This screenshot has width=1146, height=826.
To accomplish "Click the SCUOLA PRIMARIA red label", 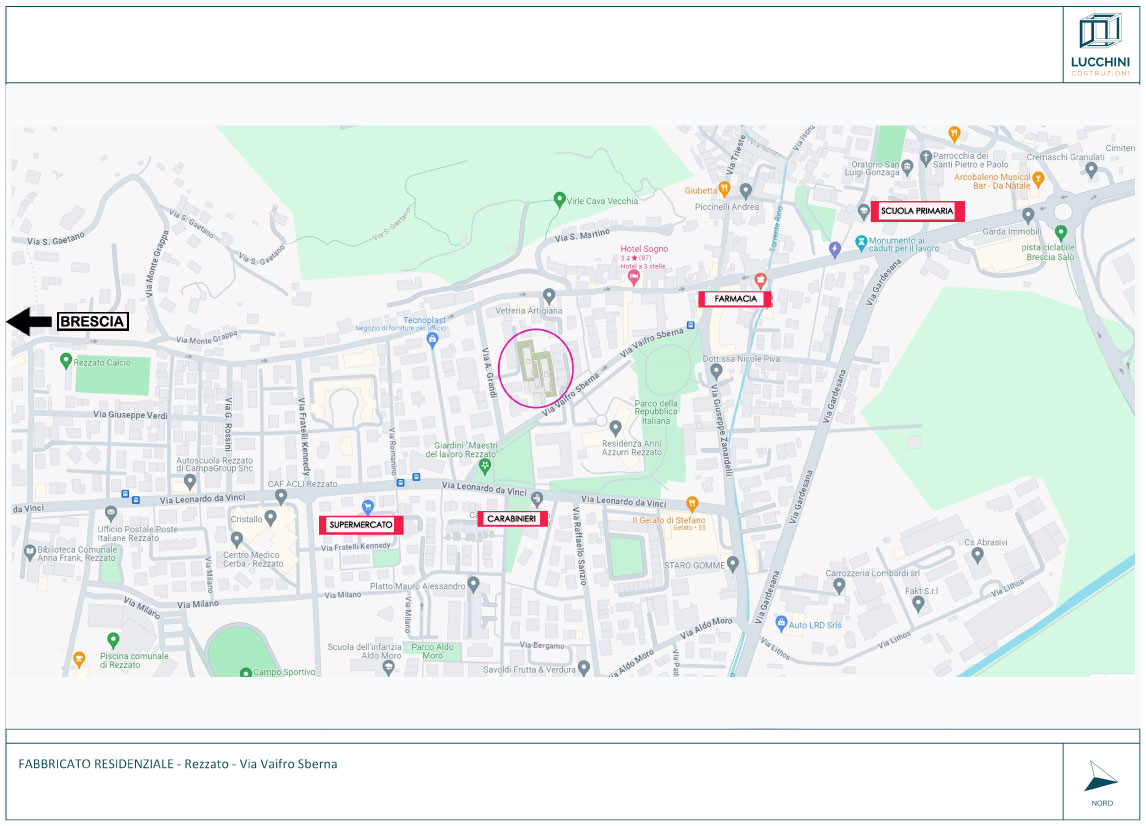I will pos(918,211).
